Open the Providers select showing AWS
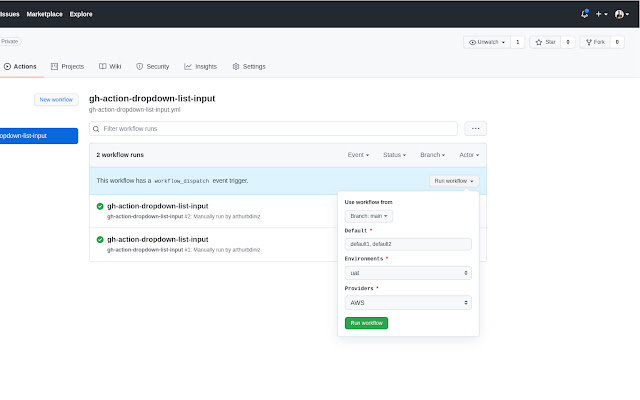The width and height of the screenshot is (640, 400). click(x=408, y=303)
